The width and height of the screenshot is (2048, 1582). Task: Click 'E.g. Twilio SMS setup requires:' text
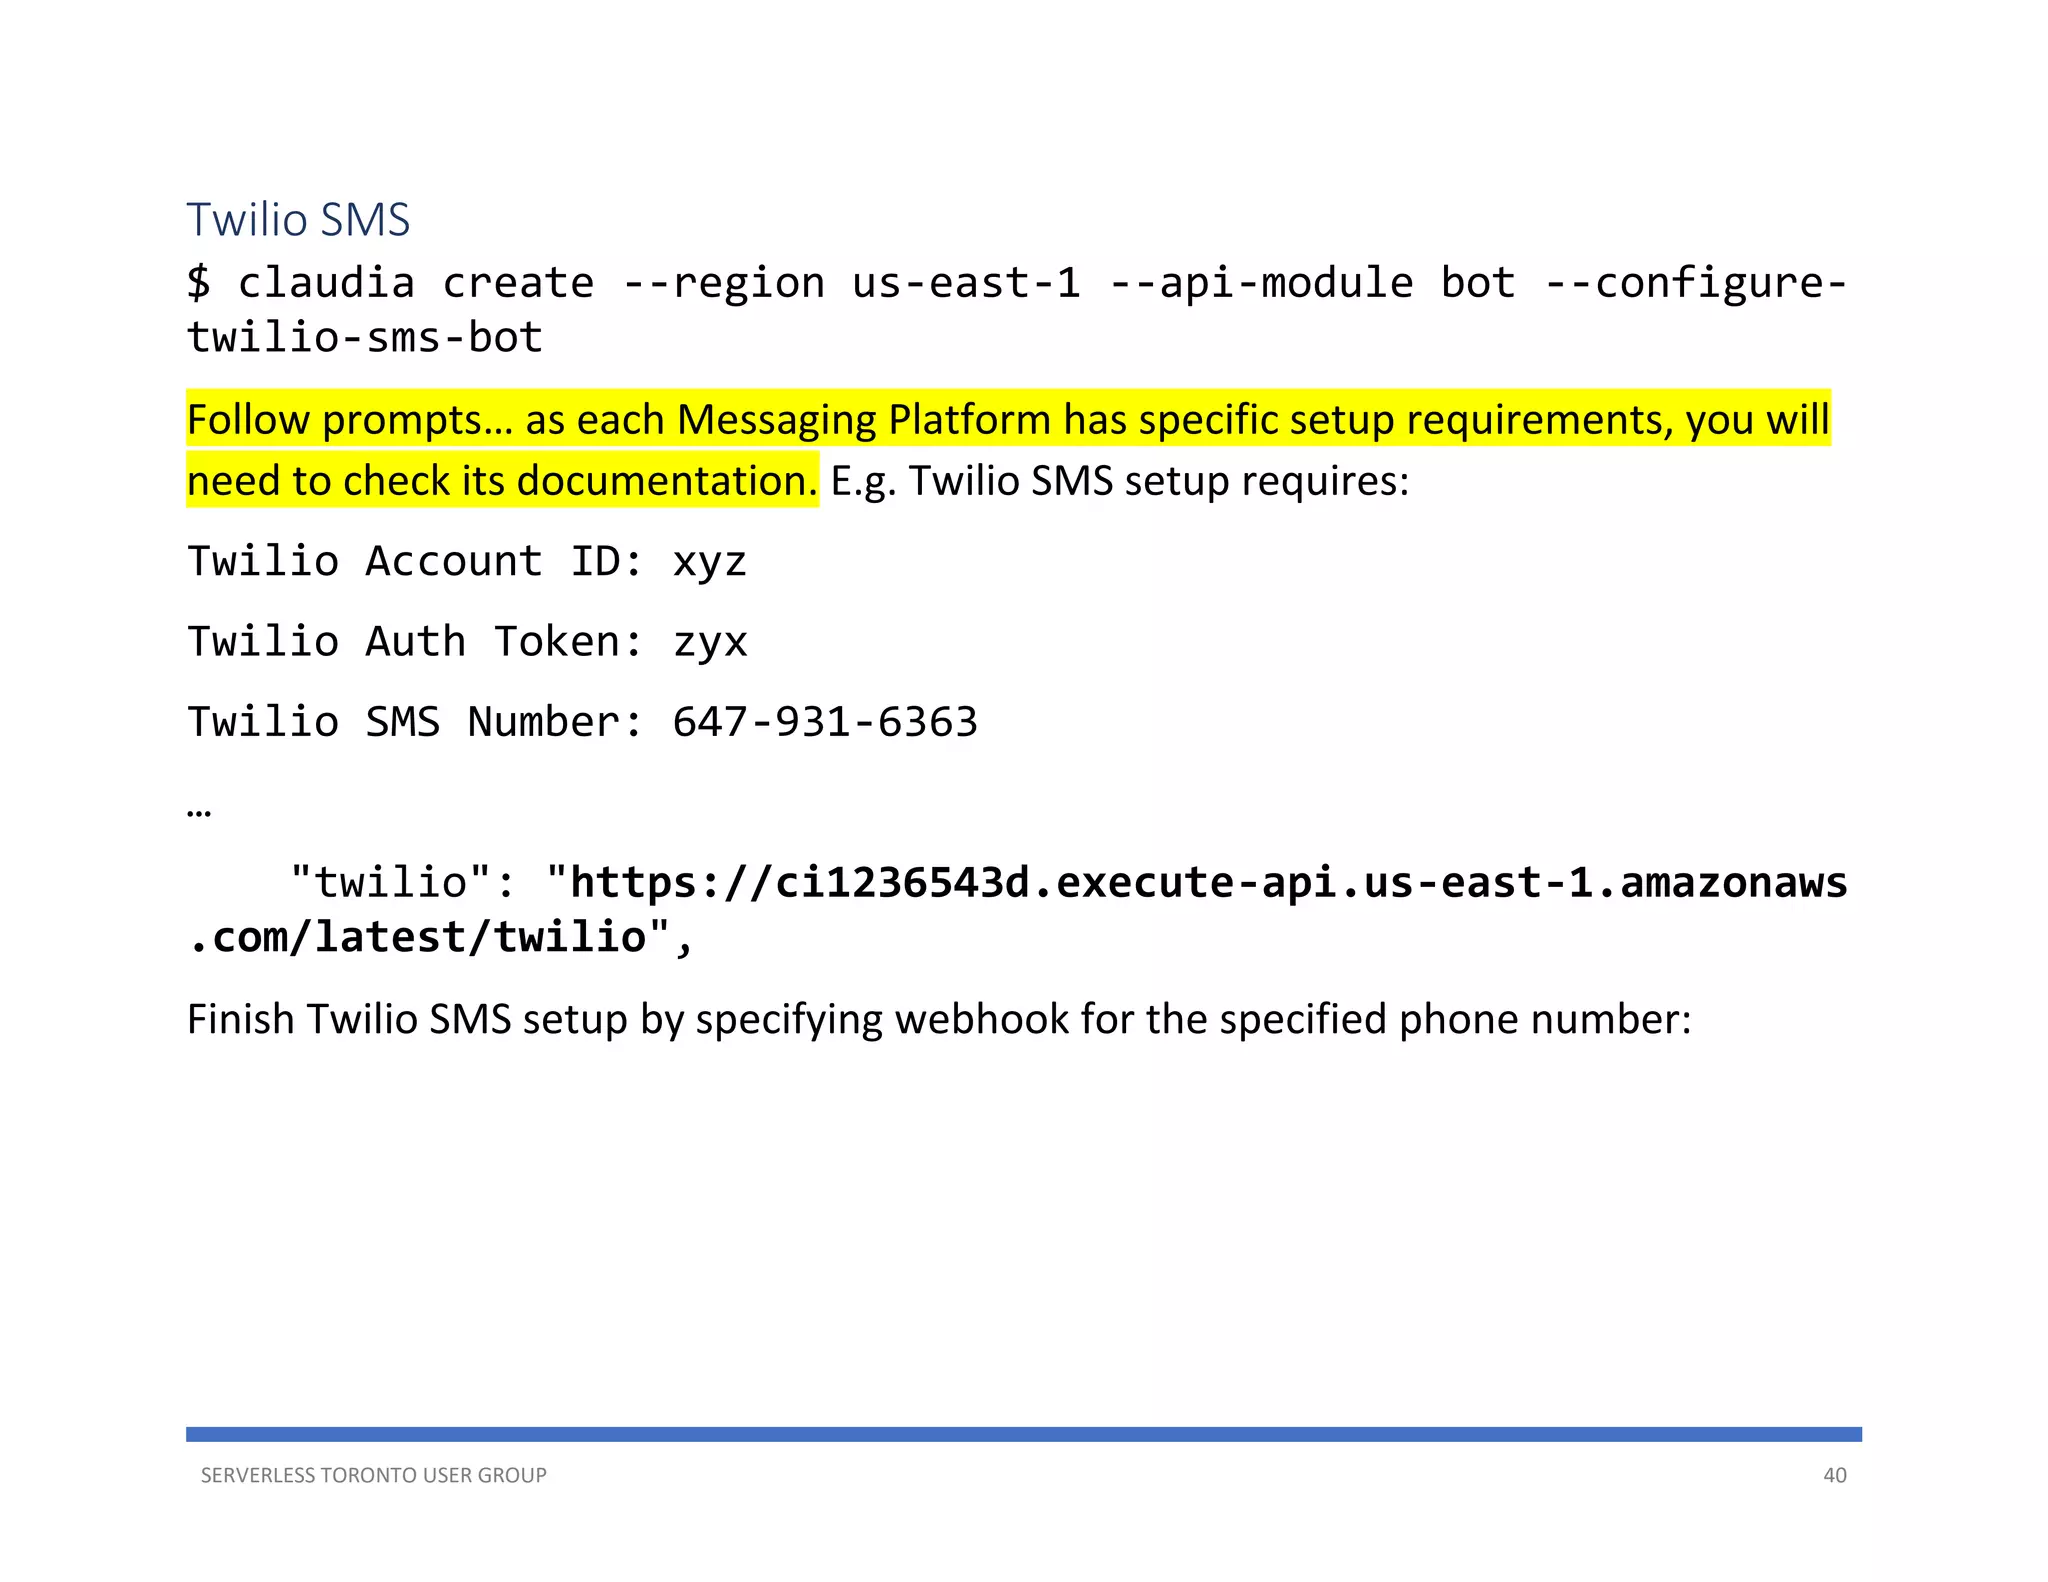click(x=1120, y=481)
